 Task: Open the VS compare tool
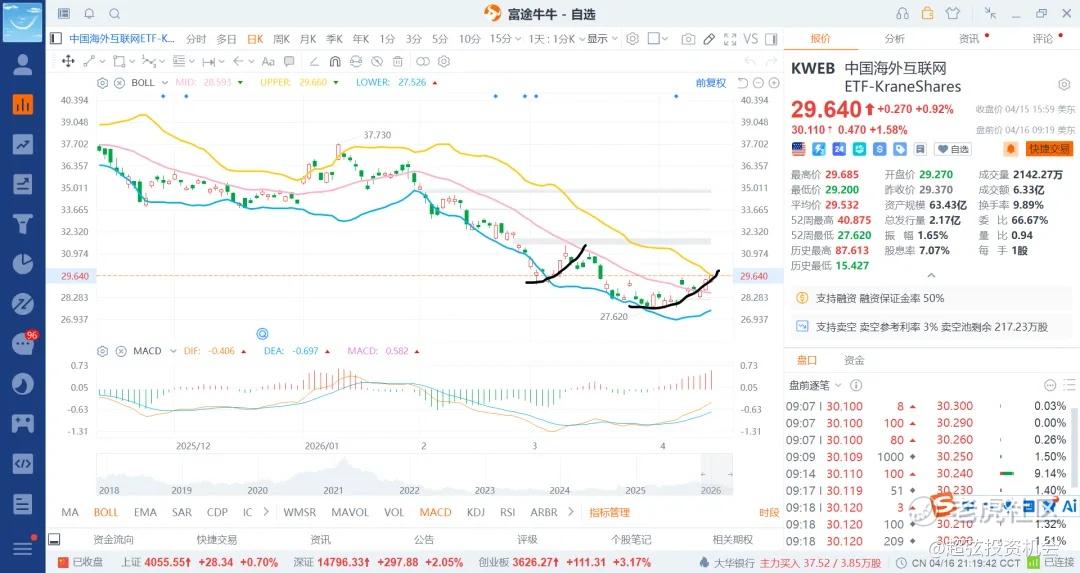[751, 39]
